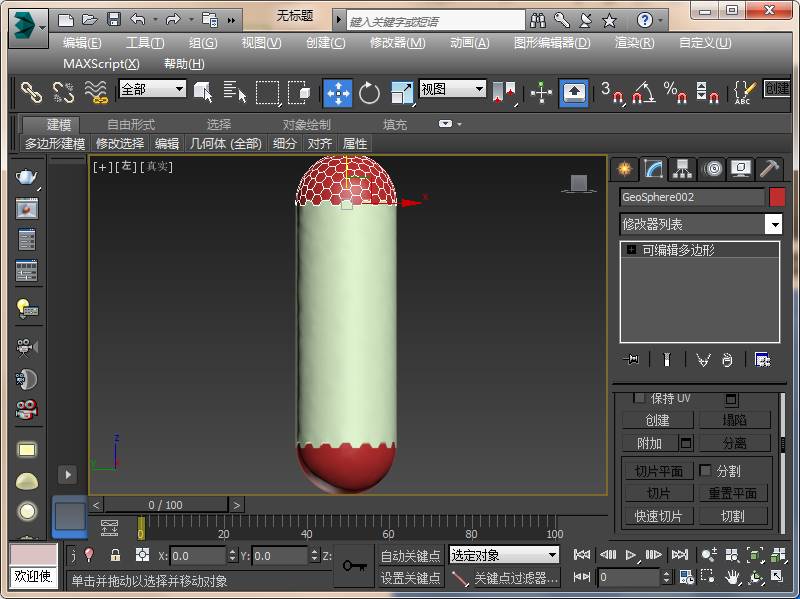Open the Help dropdown arrow
Image resolution: width=800 pixels, height=599 pixels.
pyautogui.click(x=660, y=20)
